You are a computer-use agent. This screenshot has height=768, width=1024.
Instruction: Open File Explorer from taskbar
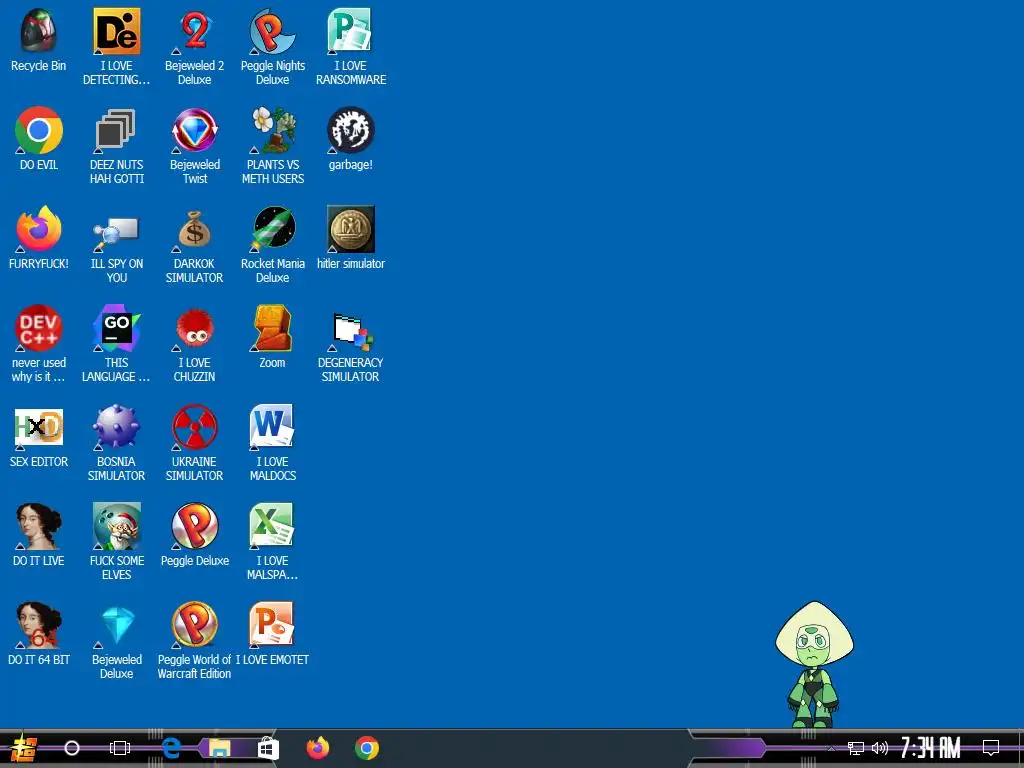pos(219,748)
